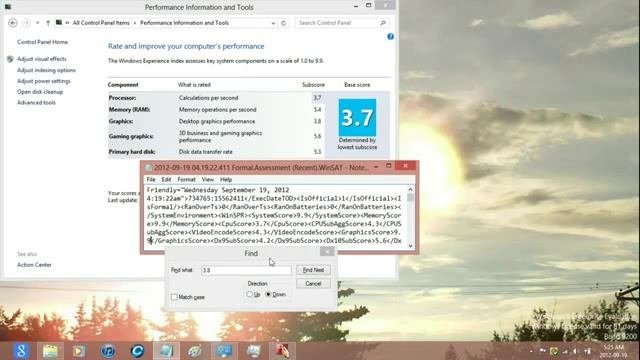Viewport: 640px width, 360px height.
Task: Go forward in Control Panel navigation
Action: click(26, 23)
